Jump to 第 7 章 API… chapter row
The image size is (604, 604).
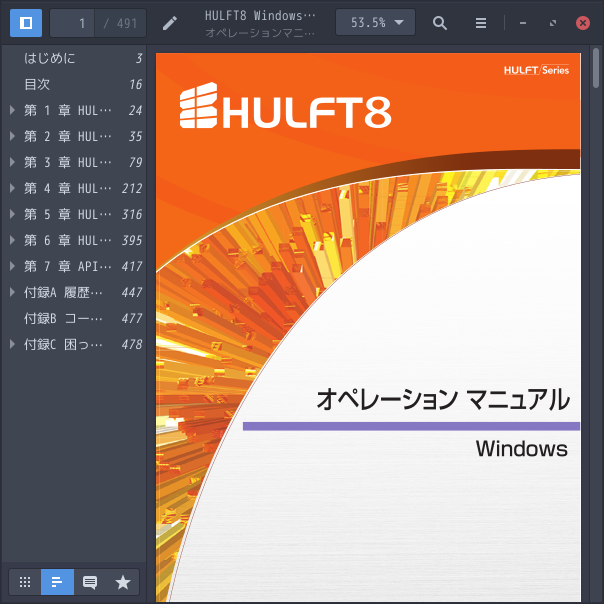[74, 266]
